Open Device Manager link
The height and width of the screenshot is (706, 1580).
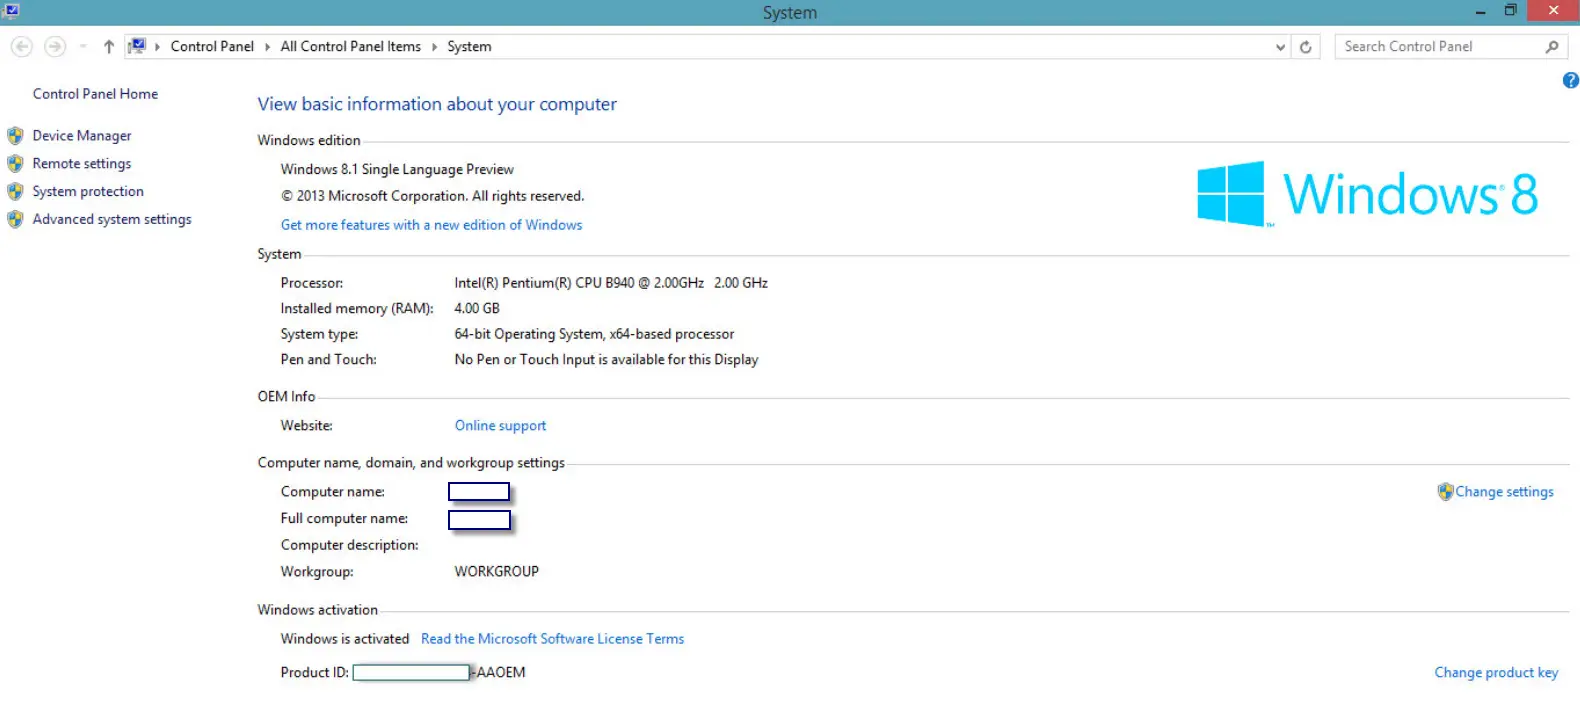click(x=82, y=136)
